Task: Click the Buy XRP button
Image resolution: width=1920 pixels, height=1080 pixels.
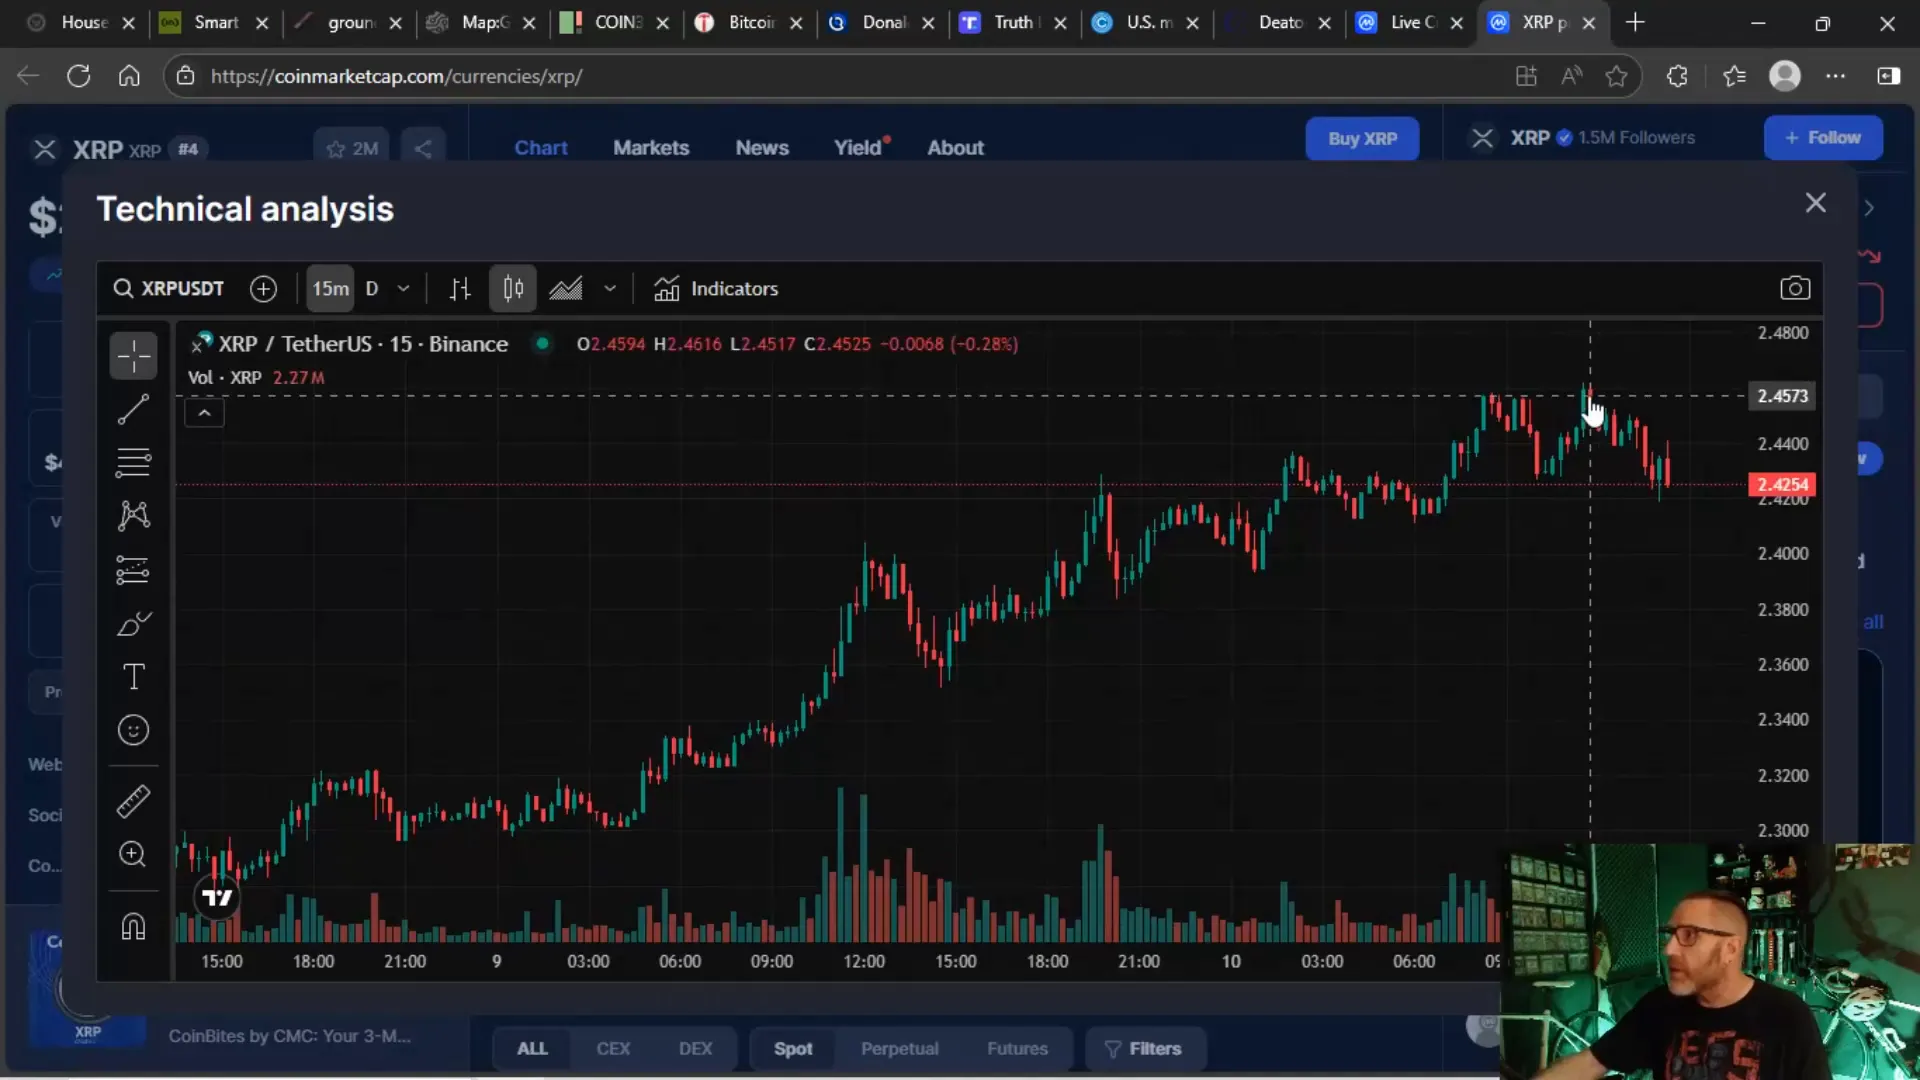Action: tap(1362, 139)
